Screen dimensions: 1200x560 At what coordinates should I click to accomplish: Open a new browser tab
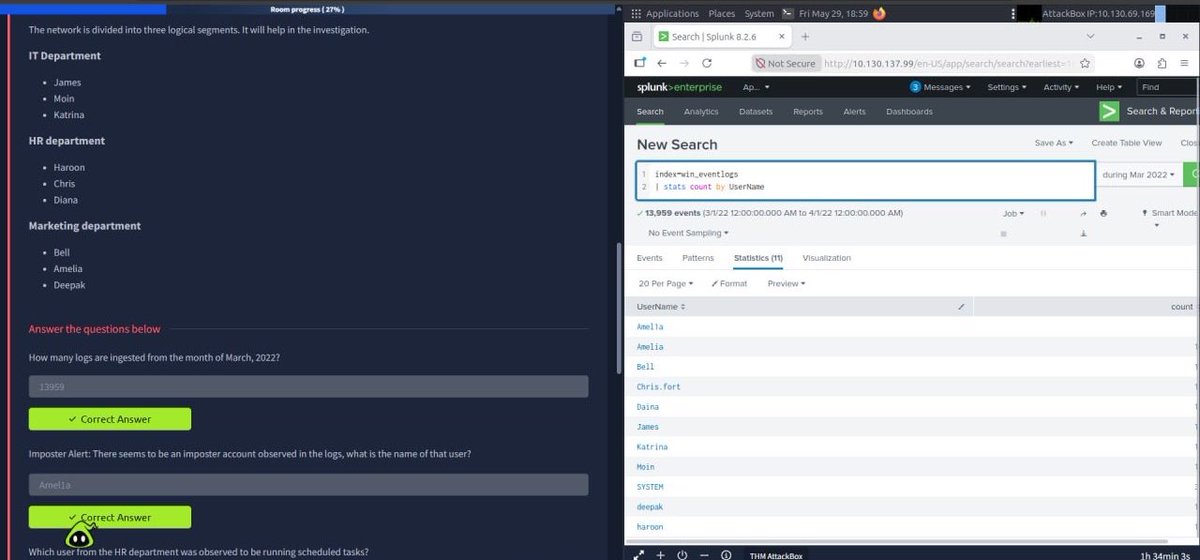(805, 37)
